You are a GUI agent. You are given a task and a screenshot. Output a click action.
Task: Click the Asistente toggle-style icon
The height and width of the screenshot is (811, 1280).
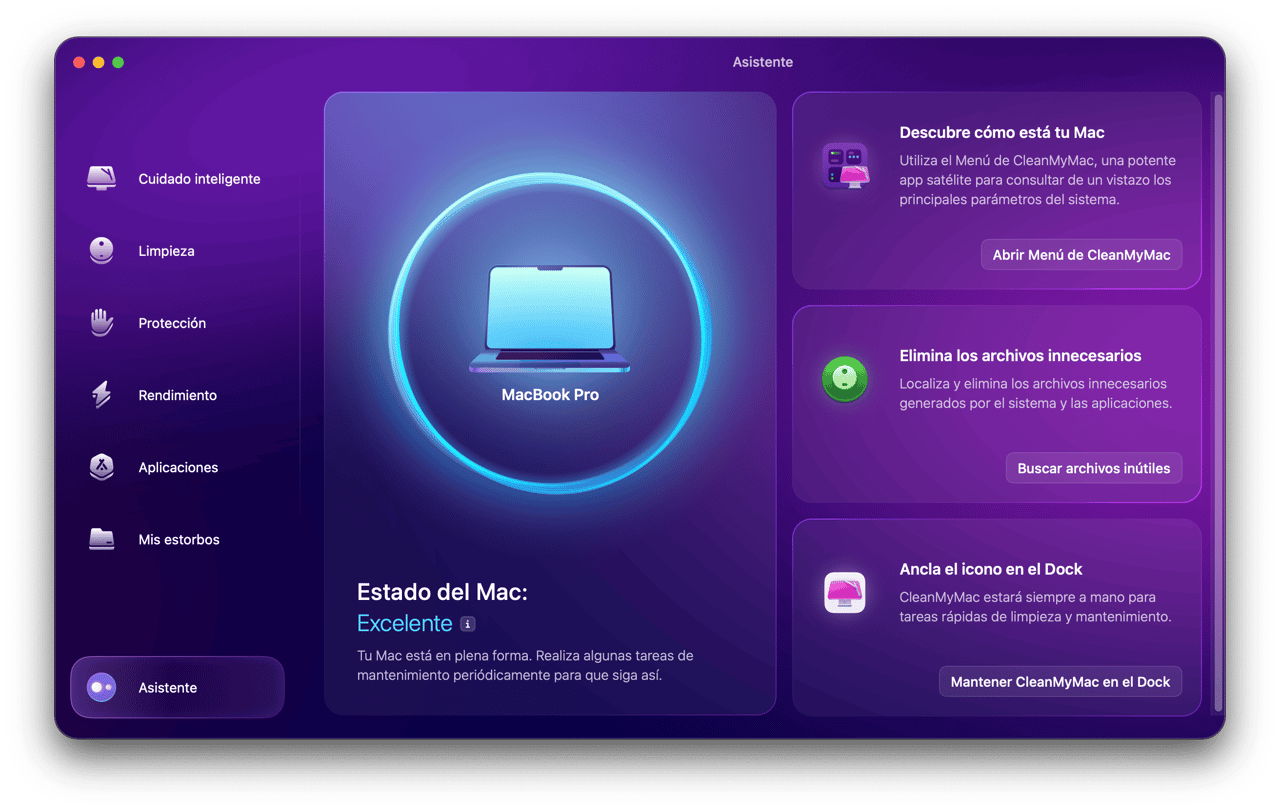(101, 687)
